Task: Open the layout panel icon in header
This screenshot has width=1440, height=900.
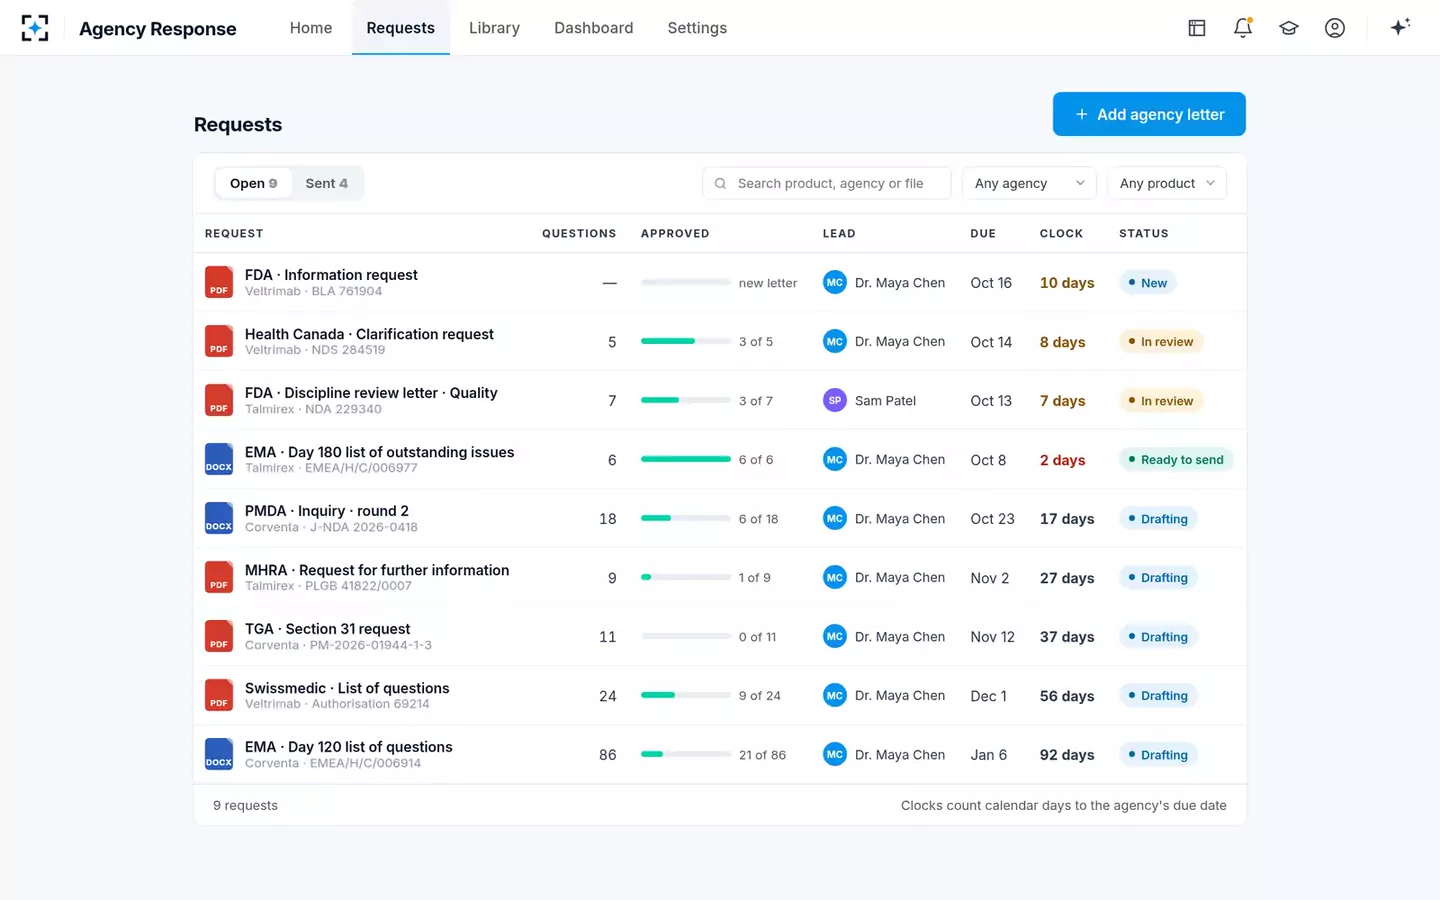Action: pos(1197,28)
